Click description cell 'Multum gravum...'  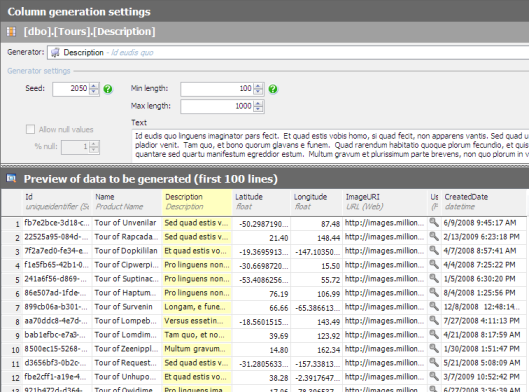click(x=197, y=349)
